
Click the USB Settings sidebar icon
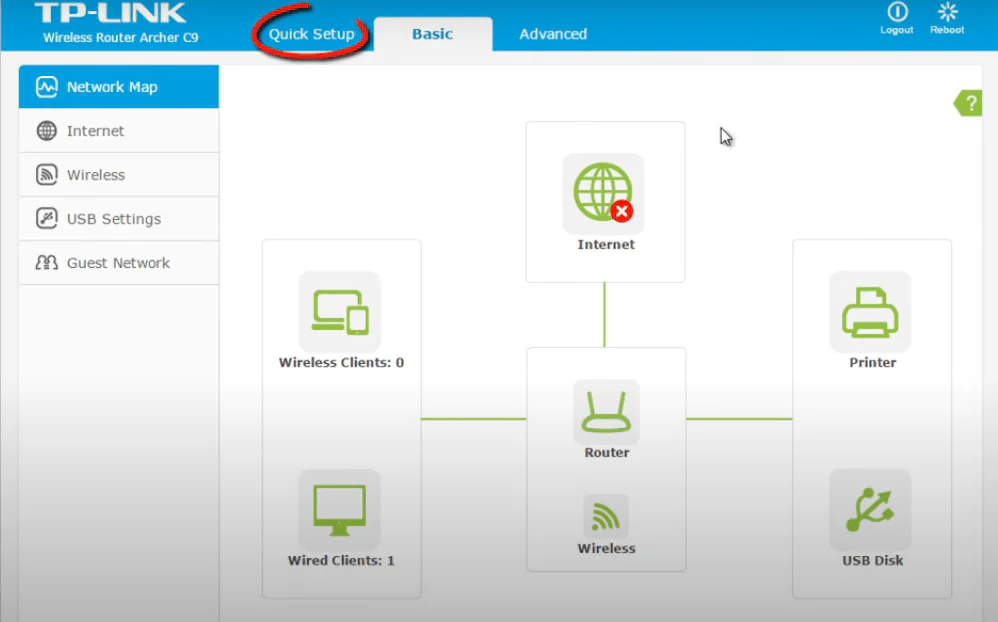(x=46, y=219)
